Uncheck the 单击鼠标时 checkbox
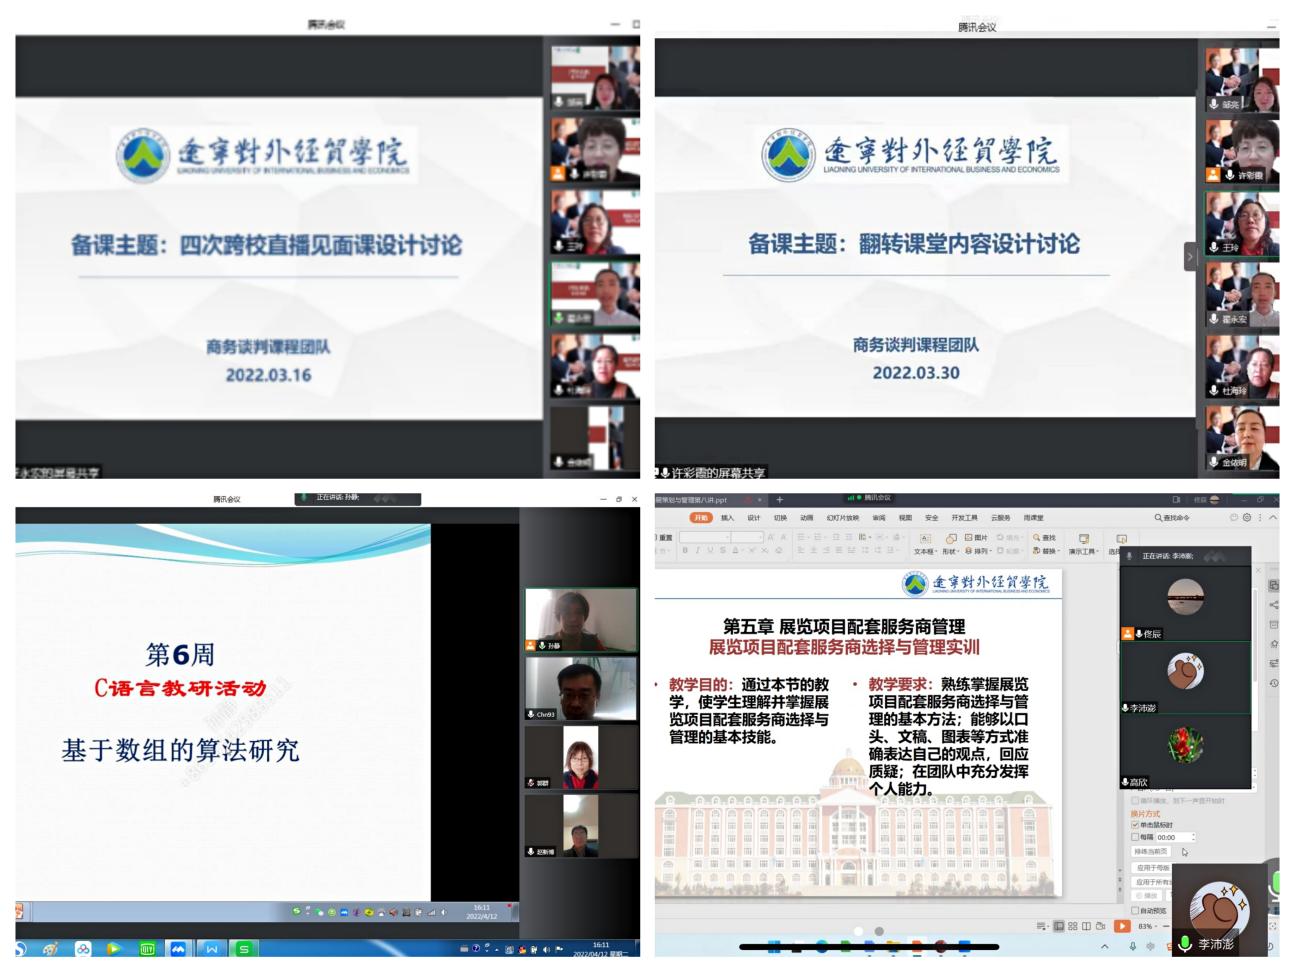1295x972 pixels. pyautogui.click(x=1135, y=825)
